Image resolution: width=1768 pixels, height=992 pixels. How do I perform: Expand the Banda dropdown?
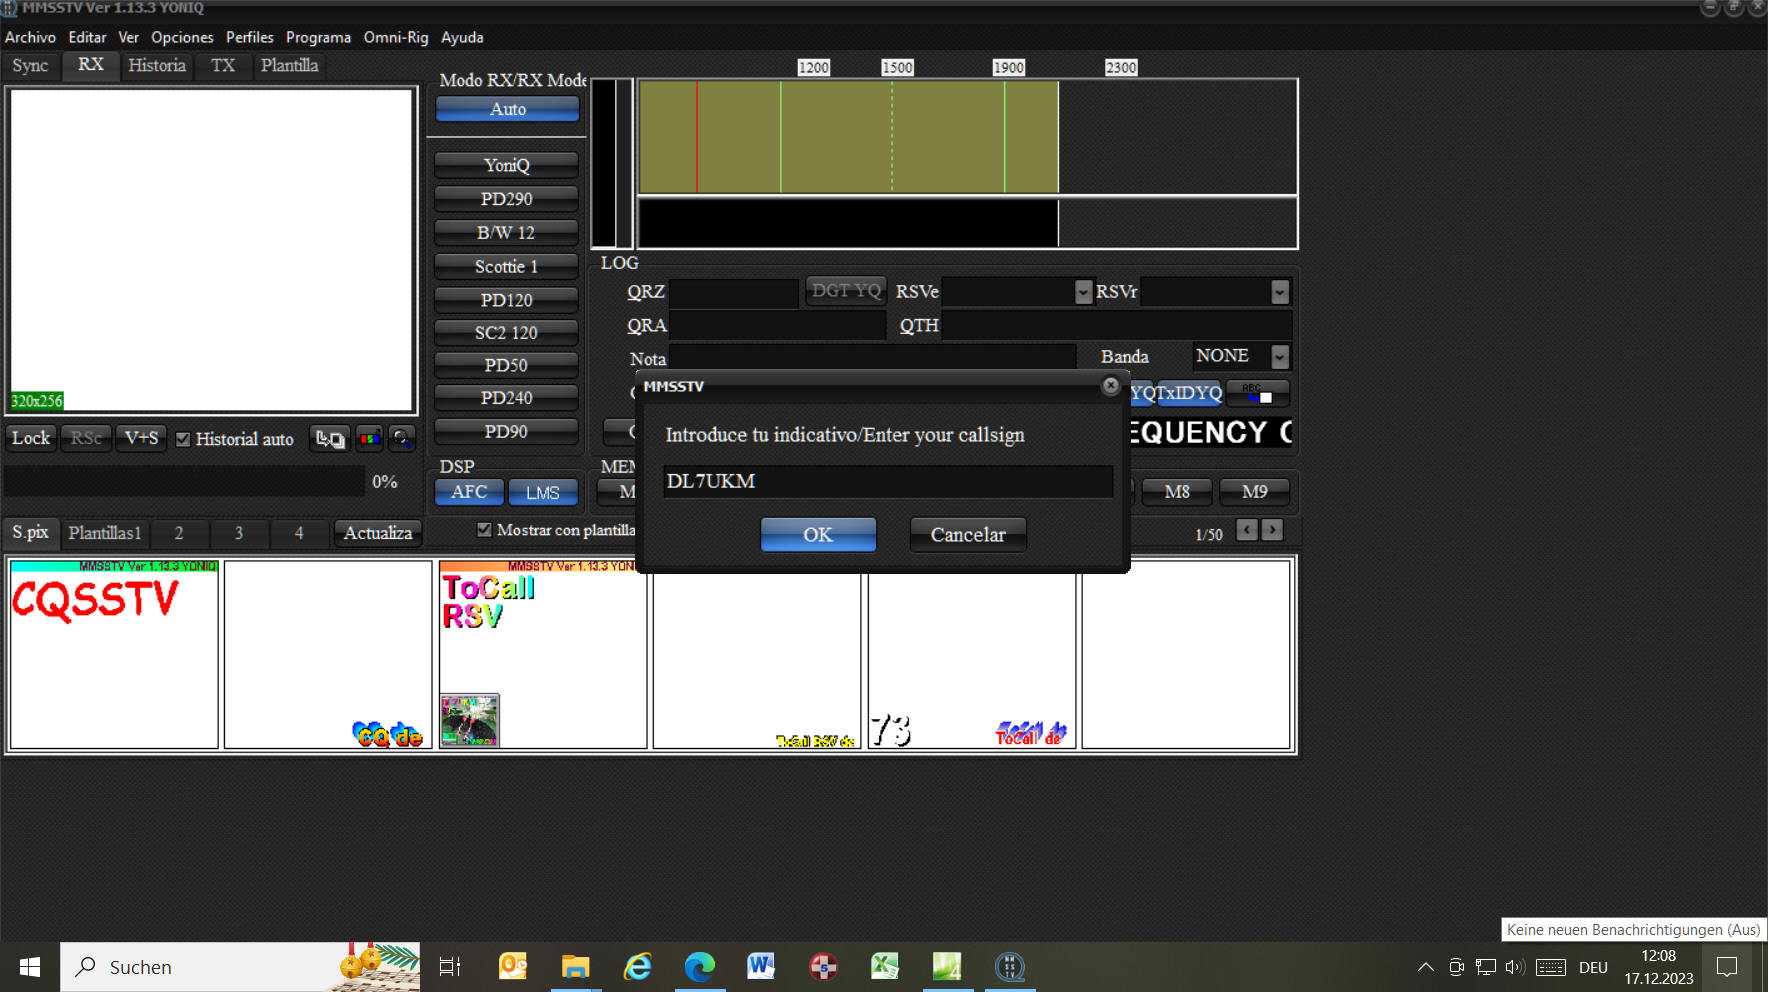(x=1279, y=357)
